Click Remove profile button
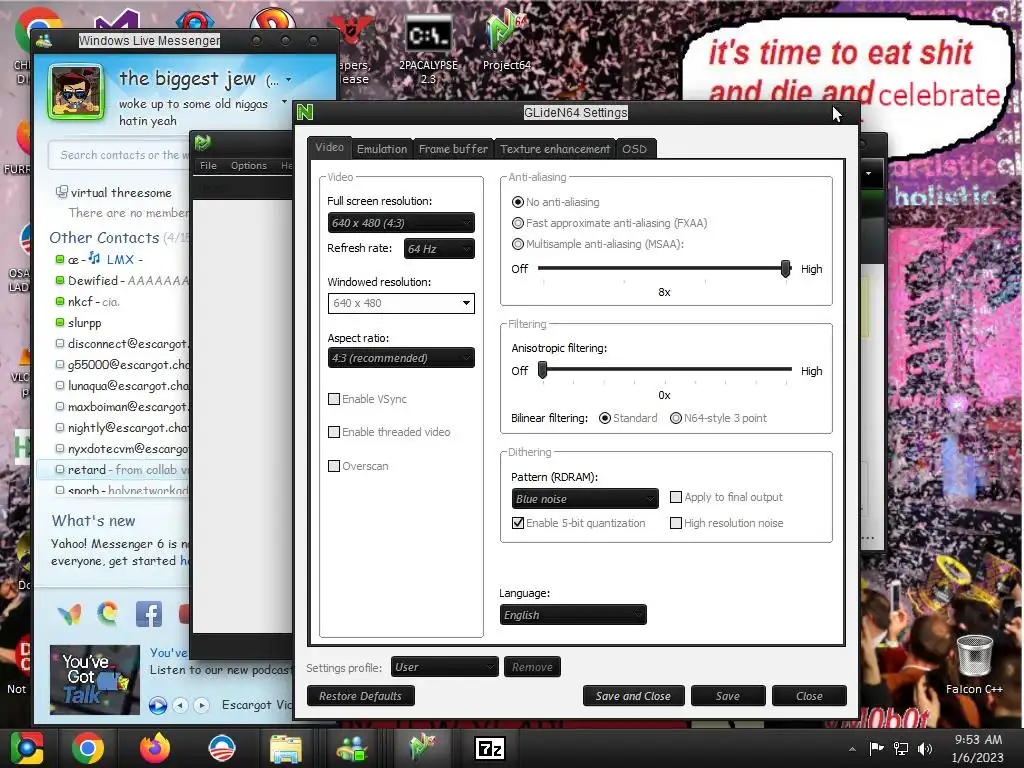 tap(532, 667)
